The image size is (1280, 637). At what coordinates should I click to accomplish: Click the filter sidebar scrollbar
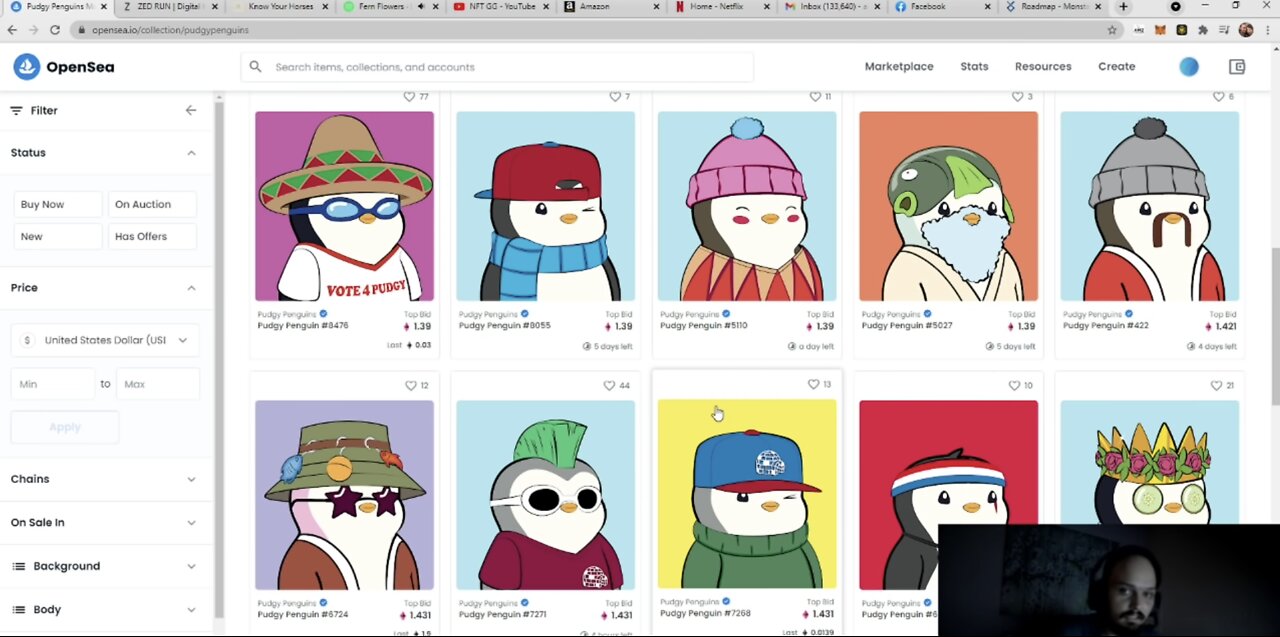pyautogui.click(x=219, y=358)
